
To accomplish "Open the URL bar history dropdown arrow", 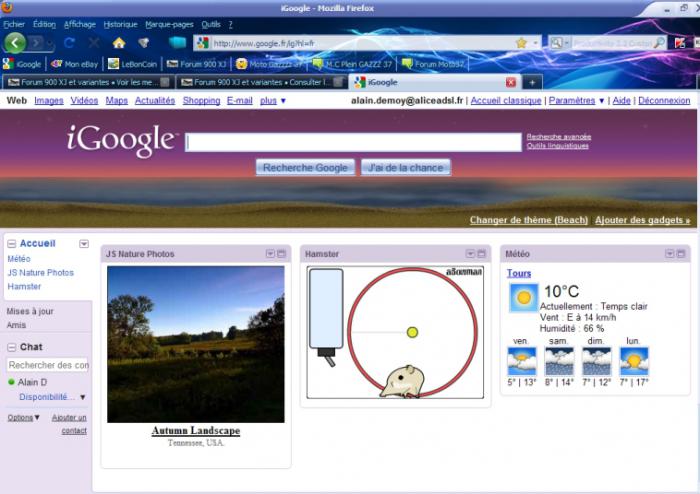I will pos(535,43).
